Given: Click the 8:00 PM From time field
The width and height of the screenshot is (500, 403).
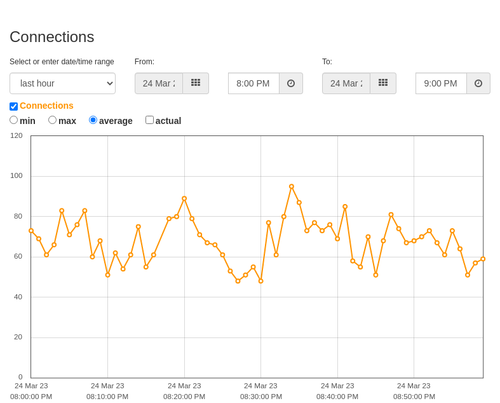Looking at the screenshot, I should tap(254, 83).
